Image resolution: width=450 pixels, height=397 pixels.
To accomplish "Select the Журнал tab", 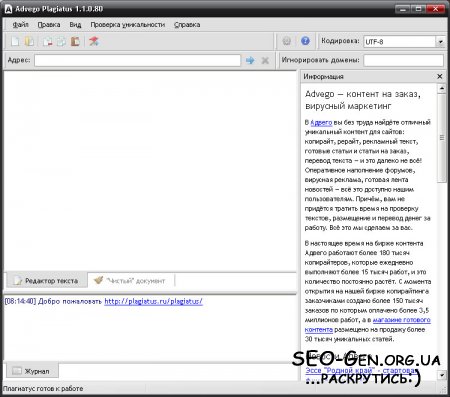I will [x=32, y=371].
